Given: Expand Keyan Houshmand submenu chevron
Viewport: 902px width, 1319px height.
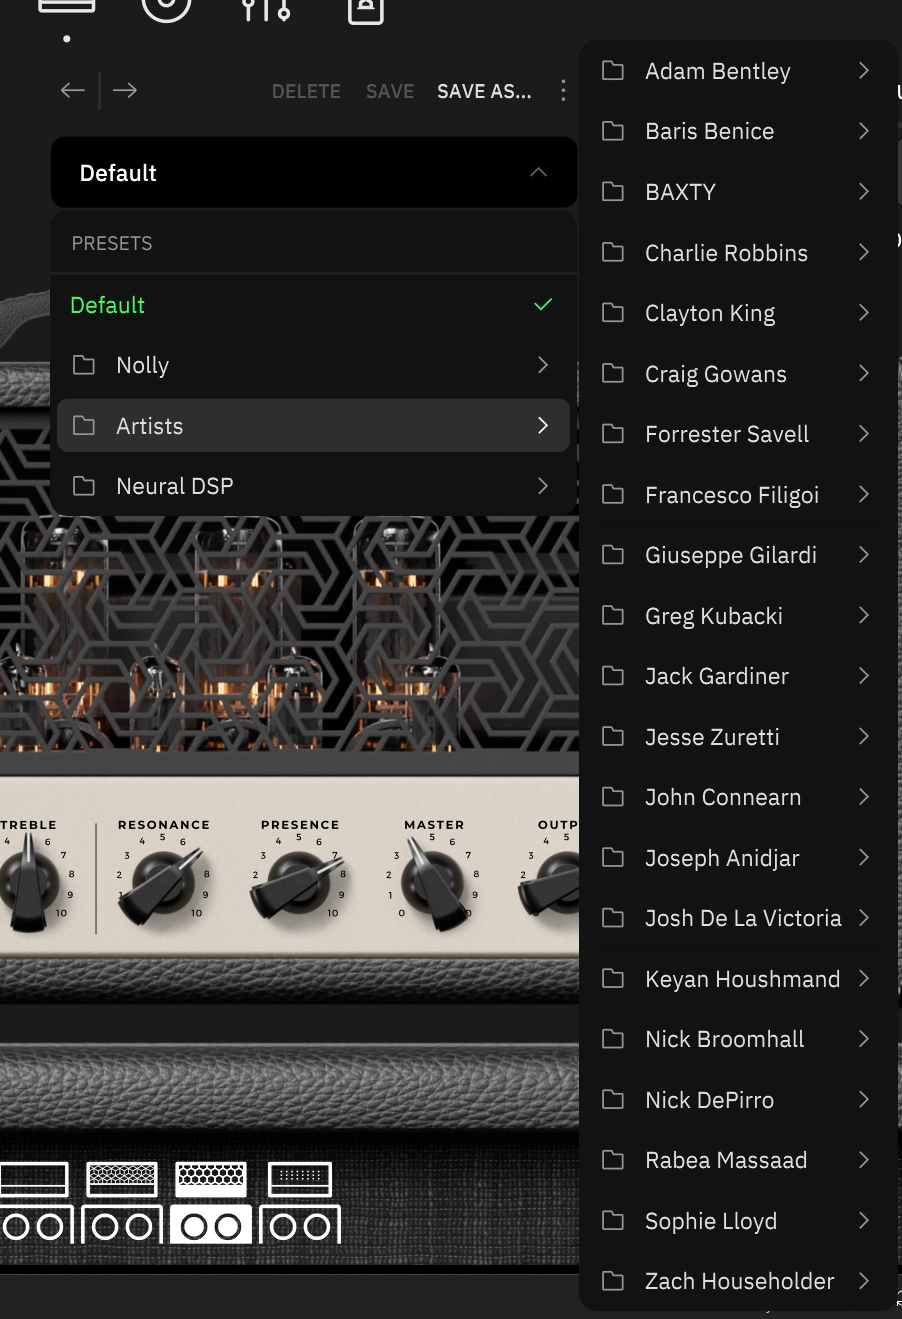Looking at the screenshot, I should pos(864,978).
